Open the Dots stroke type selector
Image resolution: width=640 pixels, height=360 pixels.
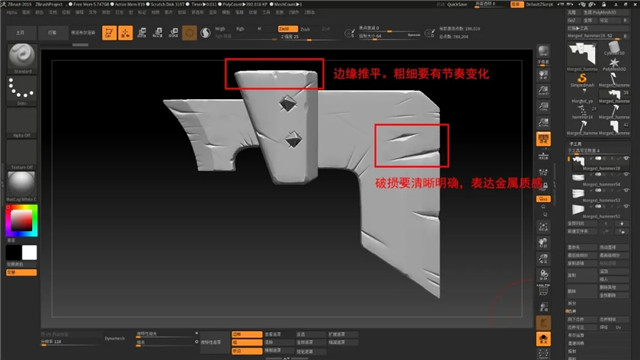(x=22, y=91)
